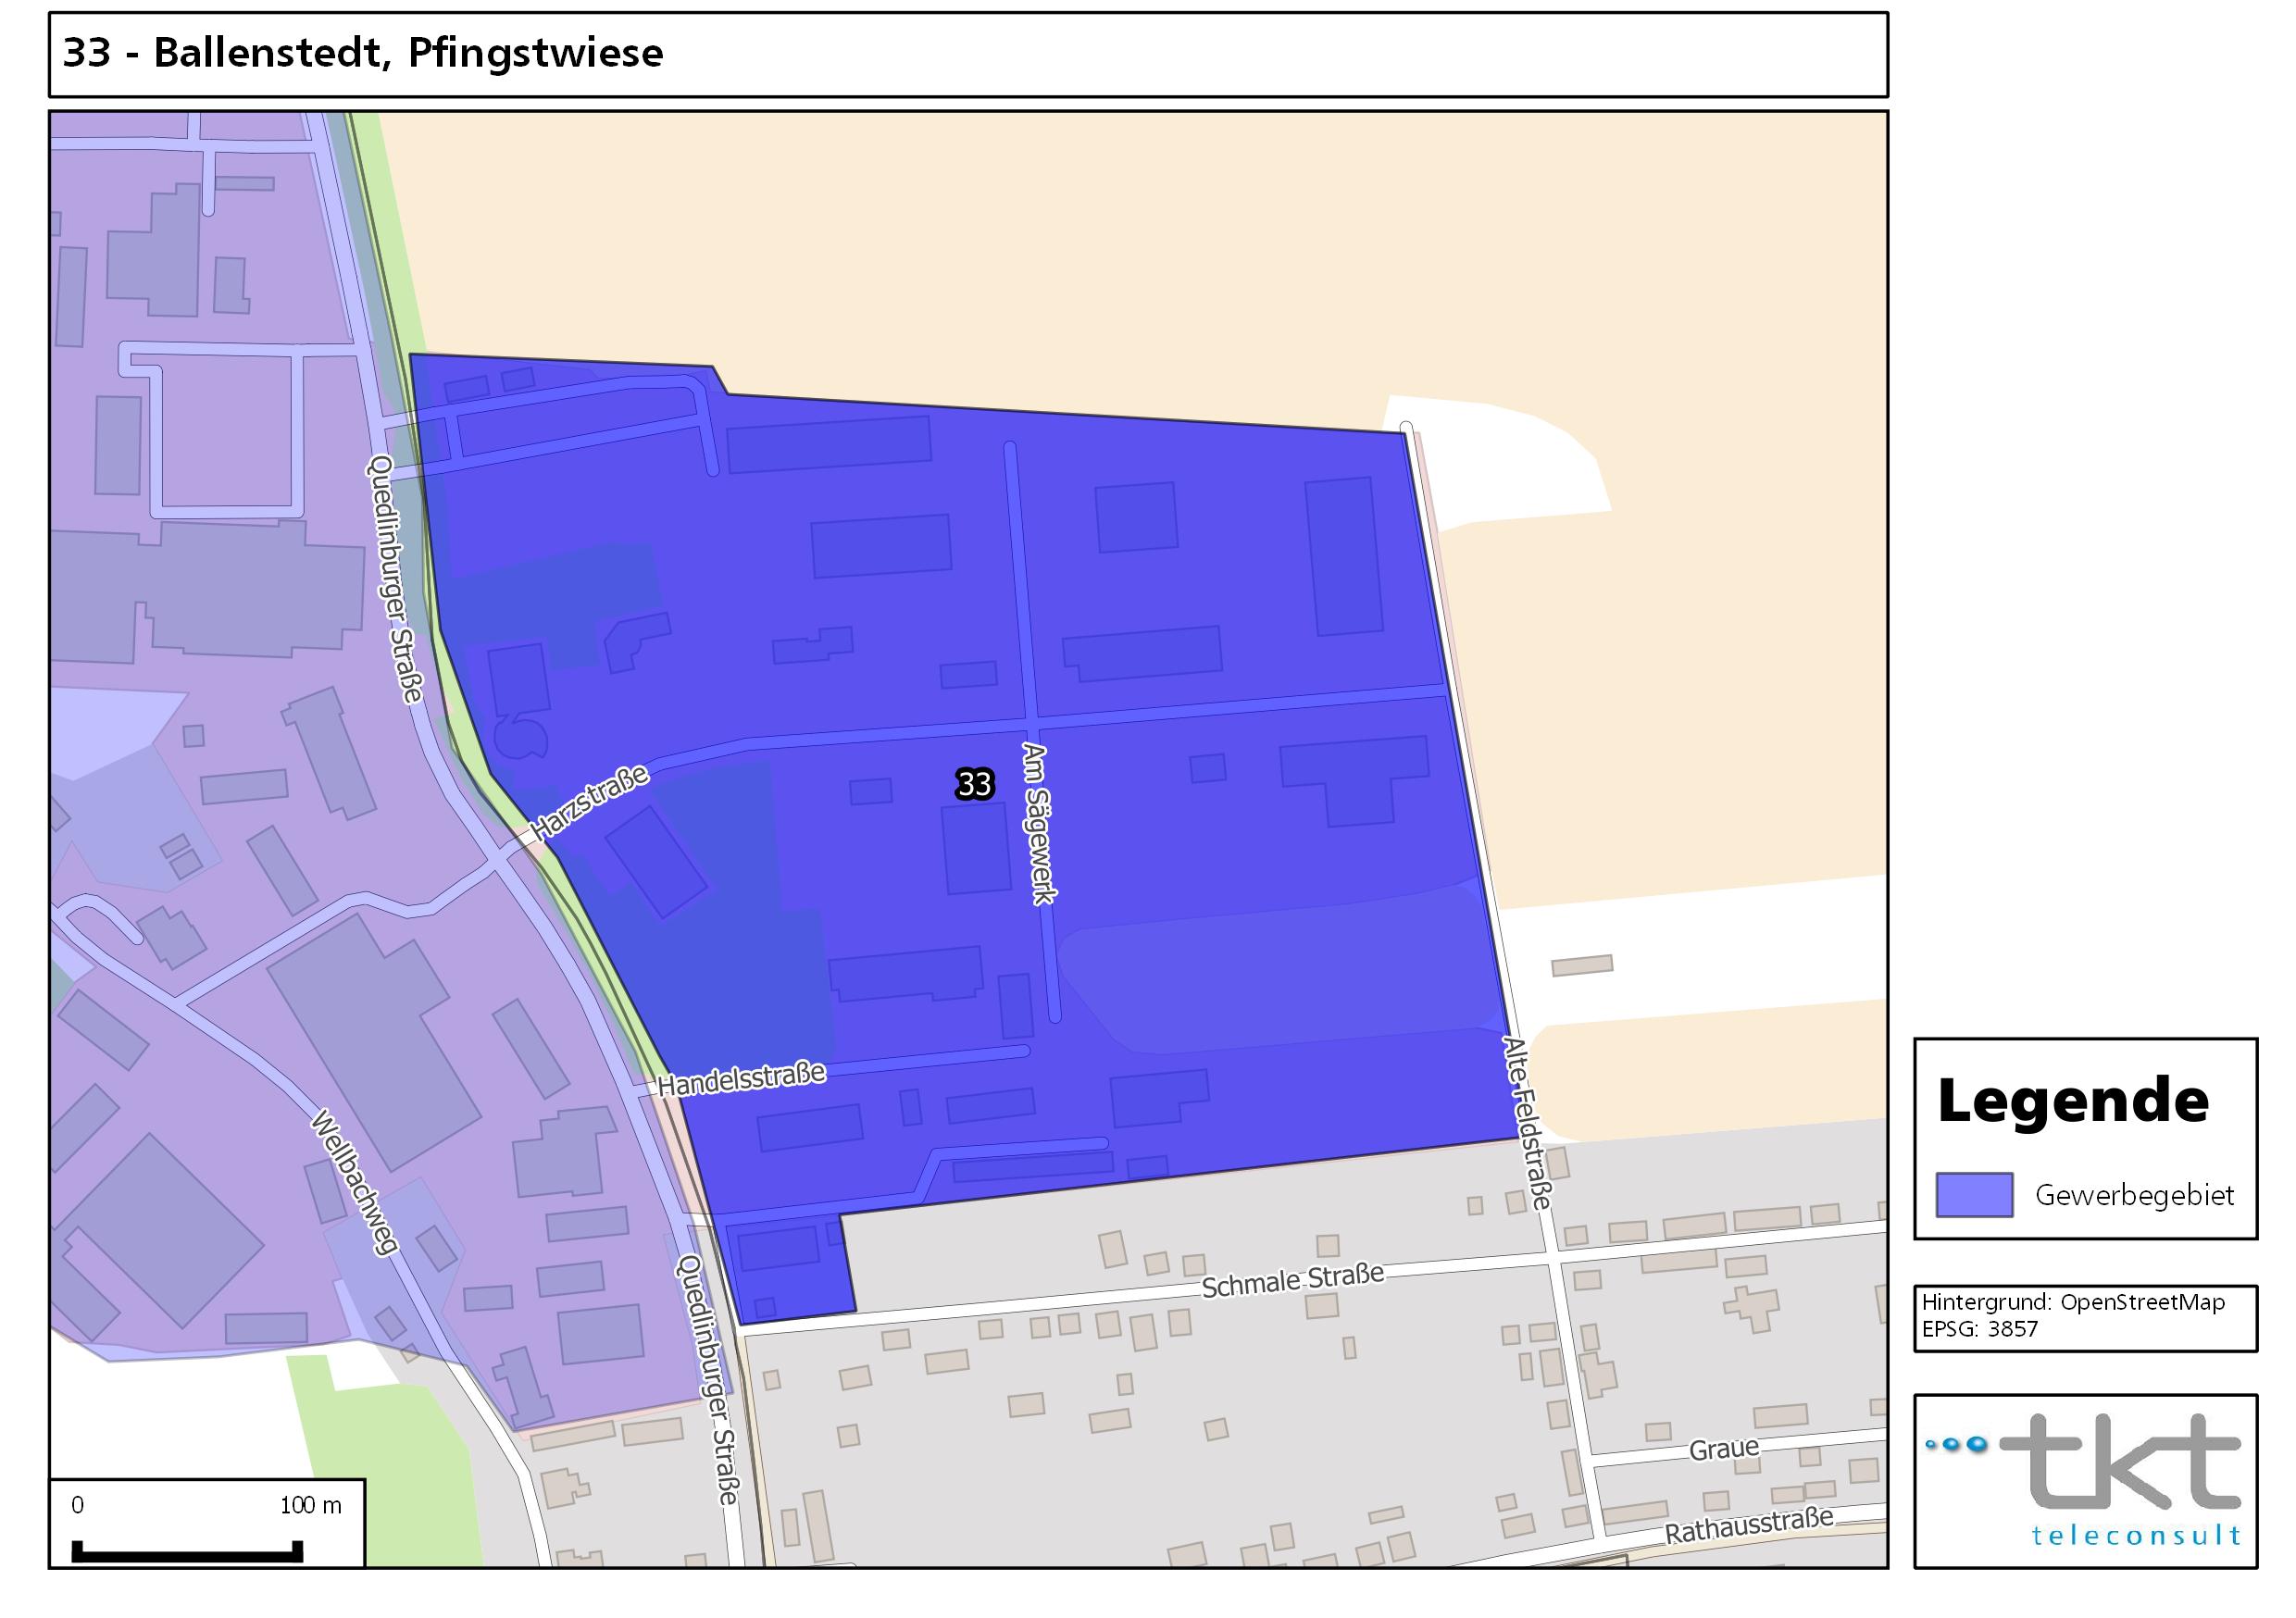The width and height of the screenshot is (2296, 1618).
Task: Click the "Gewerbegebiet" legend label
Action: coord(2134,1195)
